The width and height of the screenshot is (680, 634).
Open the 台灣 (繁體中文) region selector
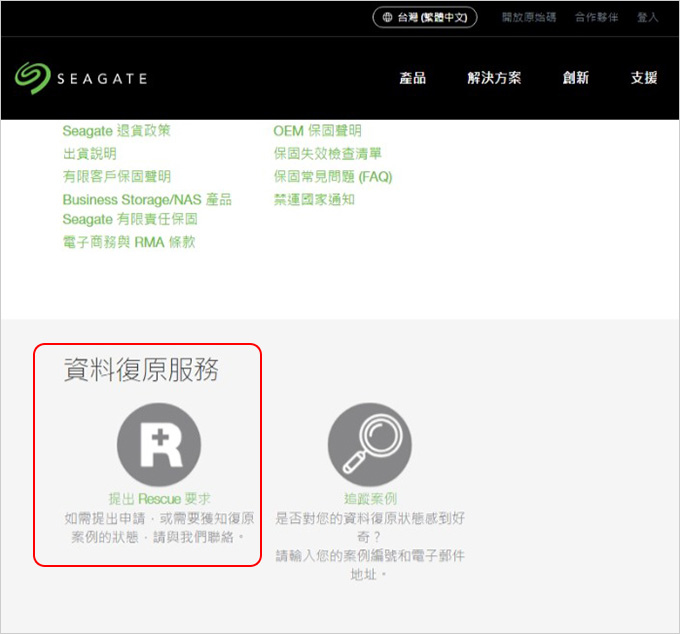point(425,17)
